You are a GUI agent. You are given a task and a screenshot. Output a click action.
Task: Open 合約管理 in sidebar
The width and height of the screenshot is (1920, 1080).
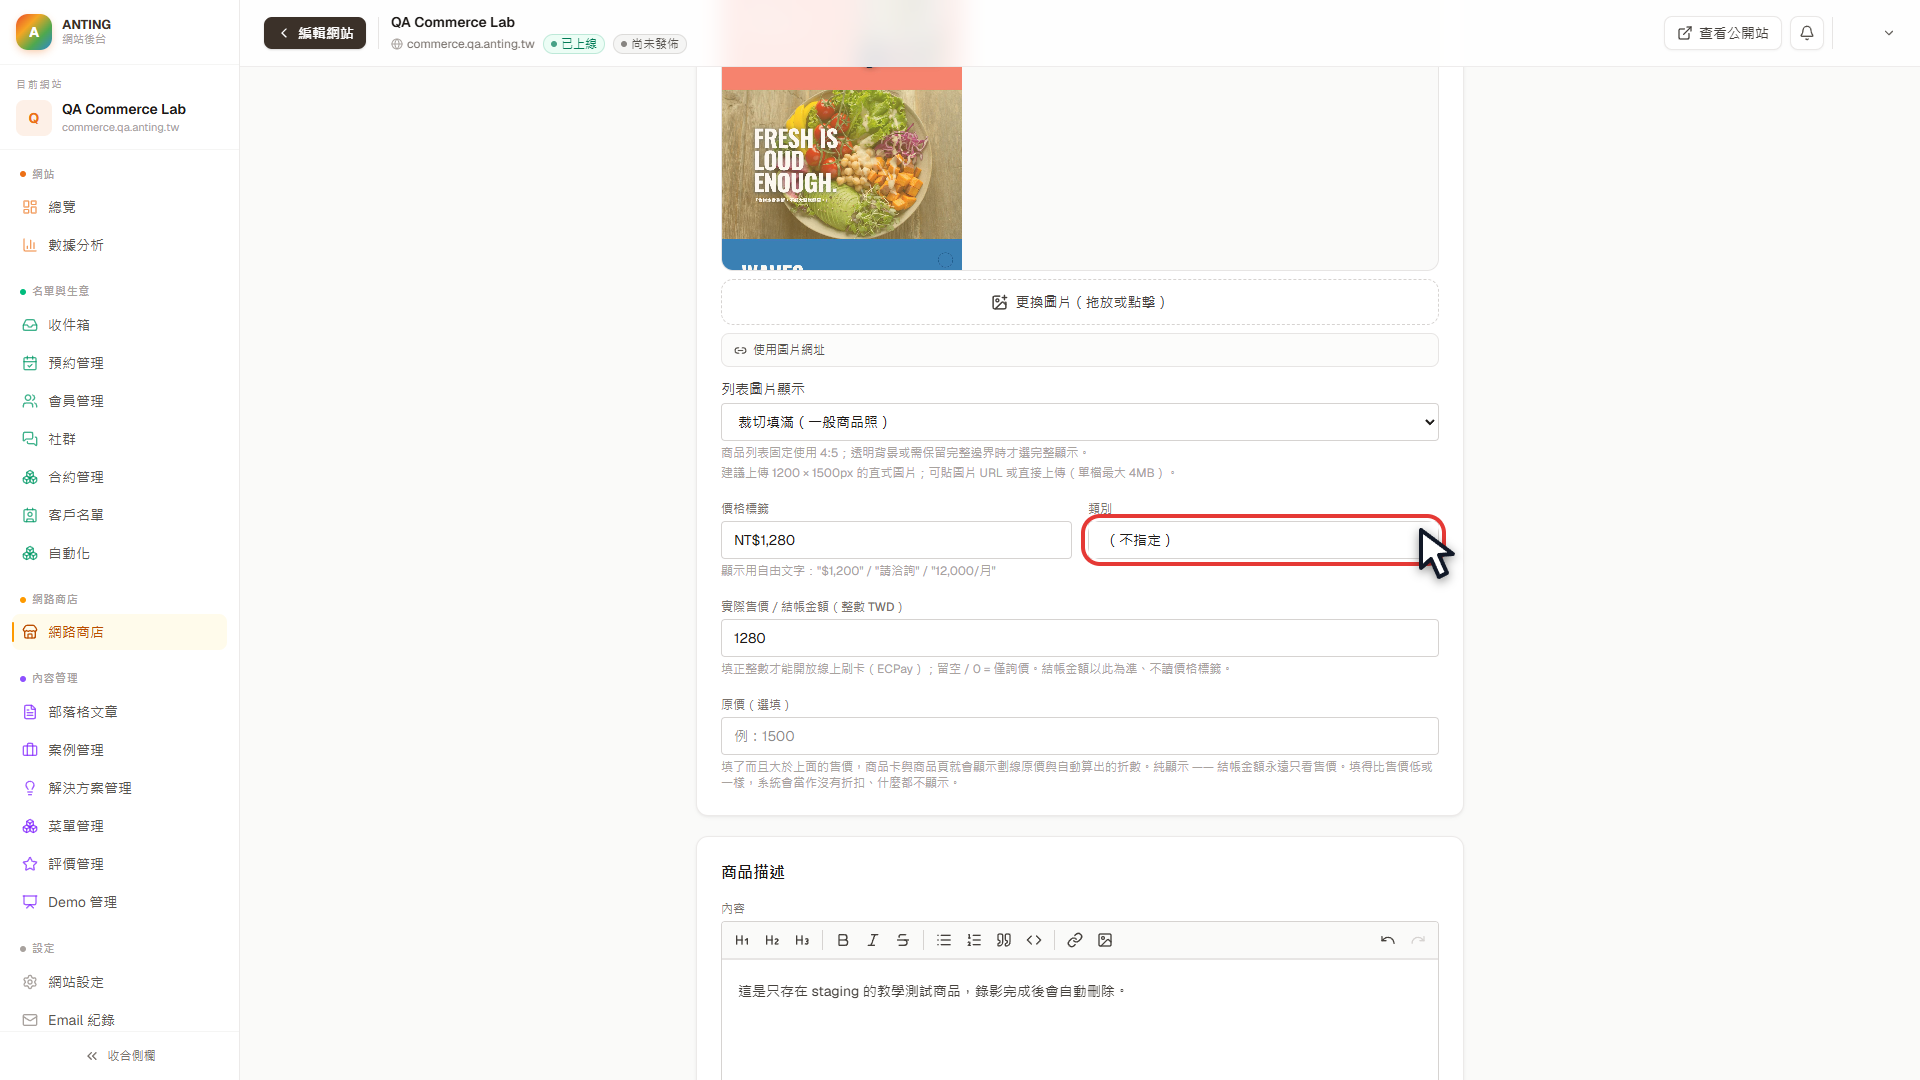119,477
